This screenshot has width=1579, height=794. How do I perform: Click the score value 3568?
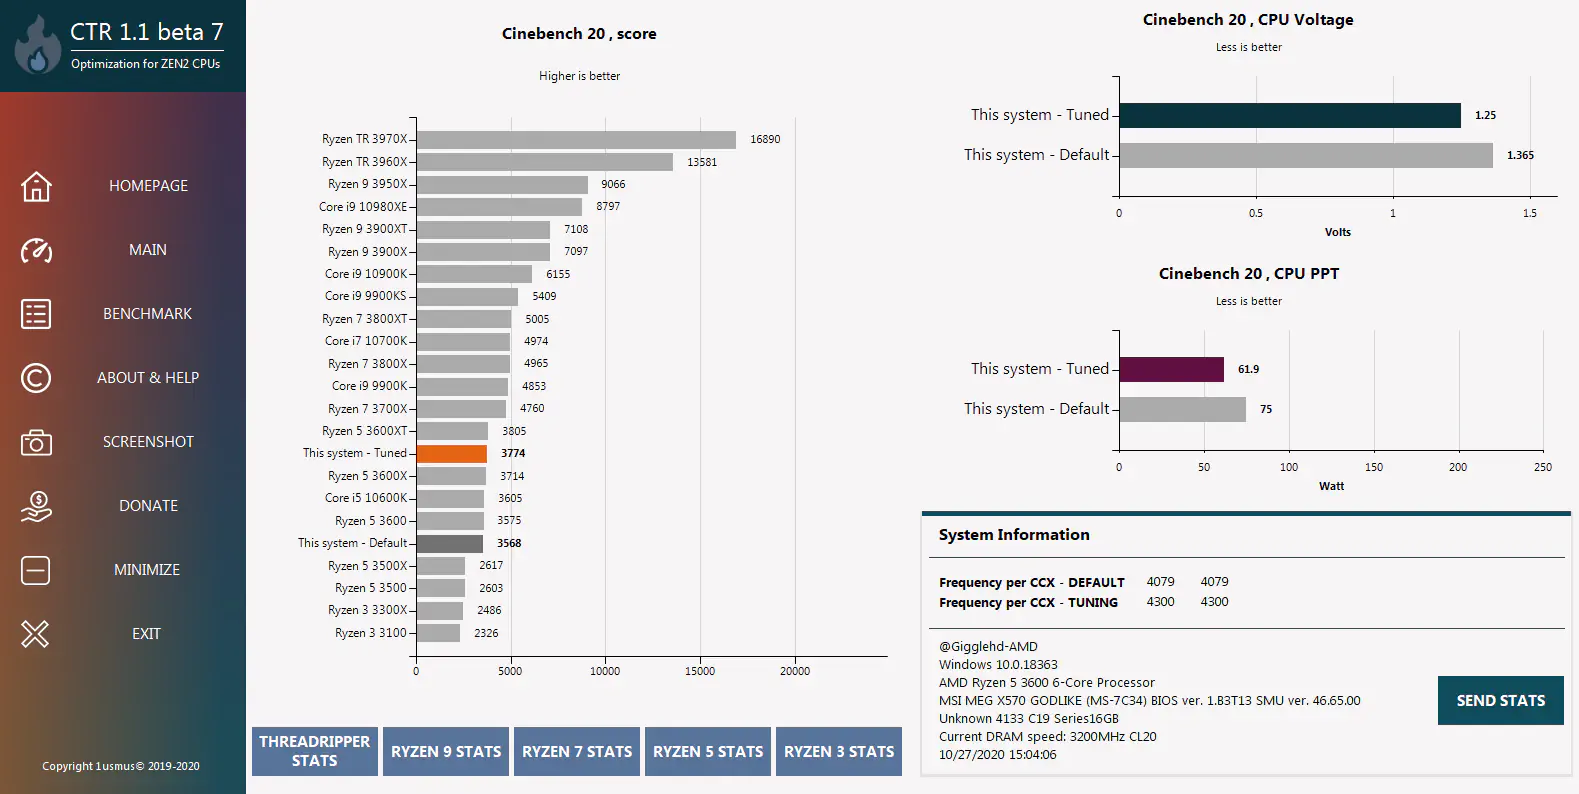coord(509,543)
